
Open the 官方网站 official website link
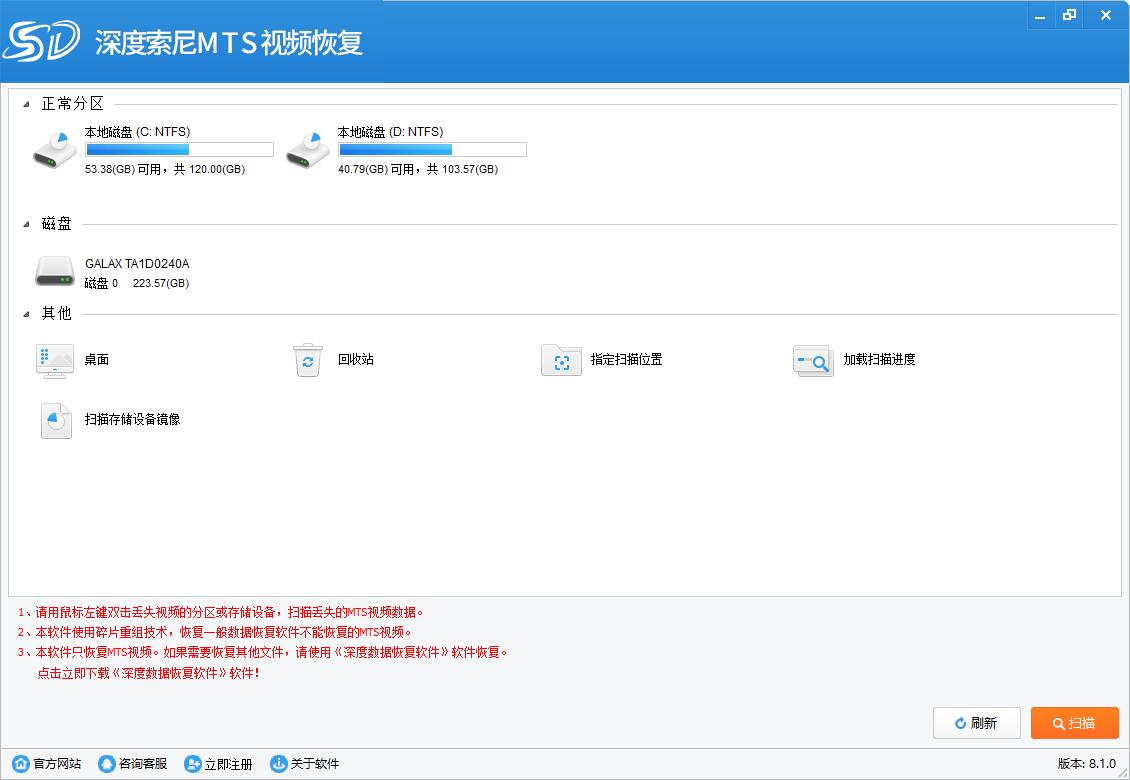pyautogui.click(x=47, y=764)
